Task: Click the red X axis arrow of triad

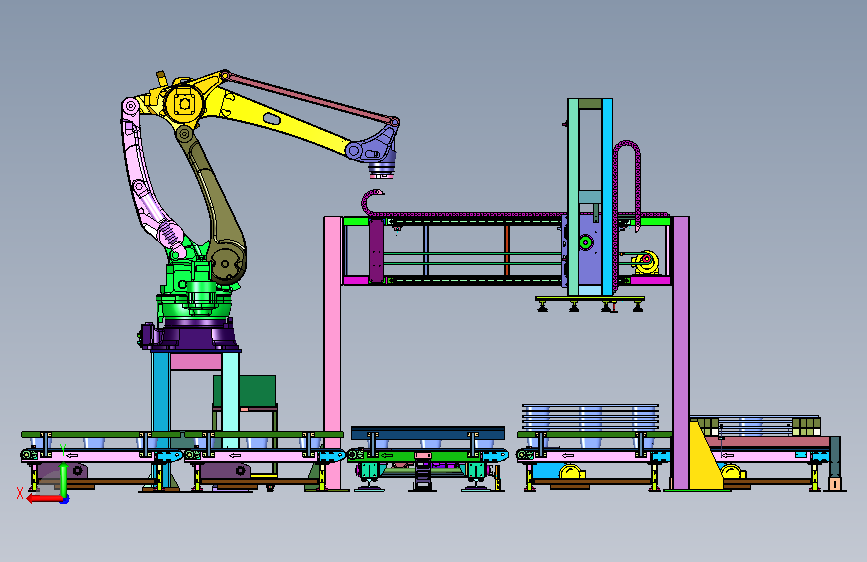Action: [44, 499]
